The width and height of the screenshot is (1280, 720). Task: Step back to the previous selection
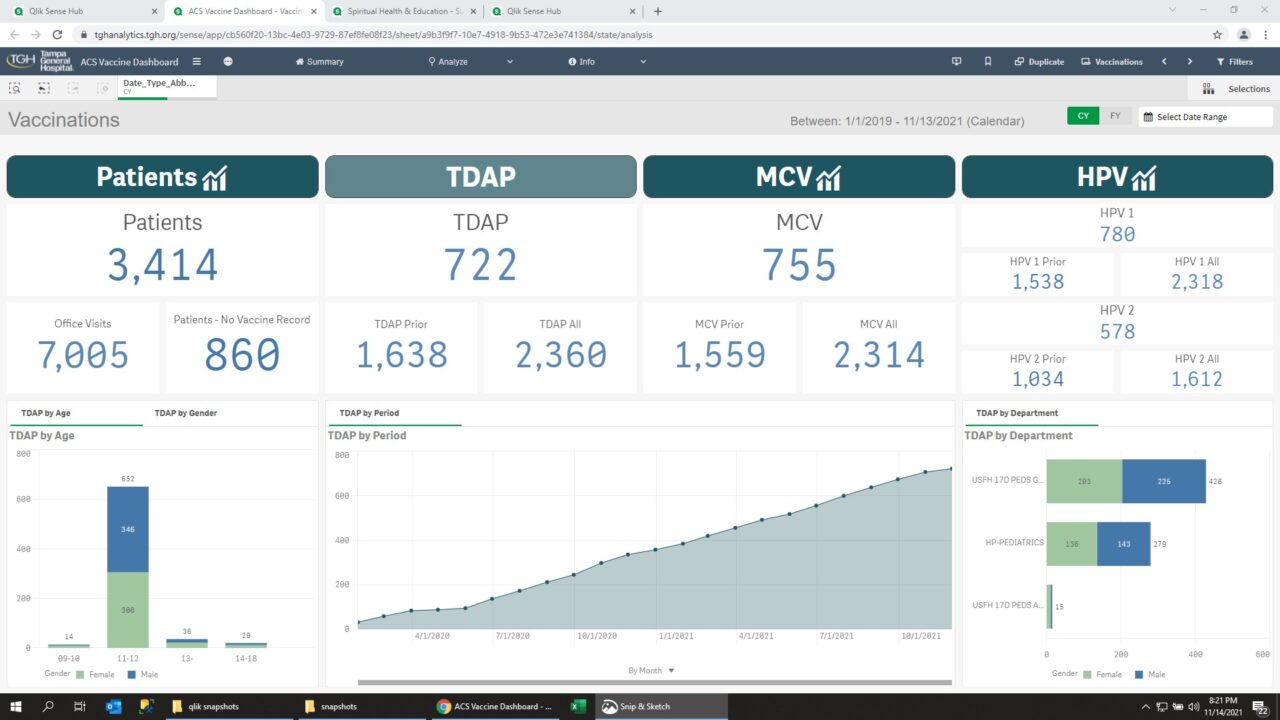coord(42,88)
